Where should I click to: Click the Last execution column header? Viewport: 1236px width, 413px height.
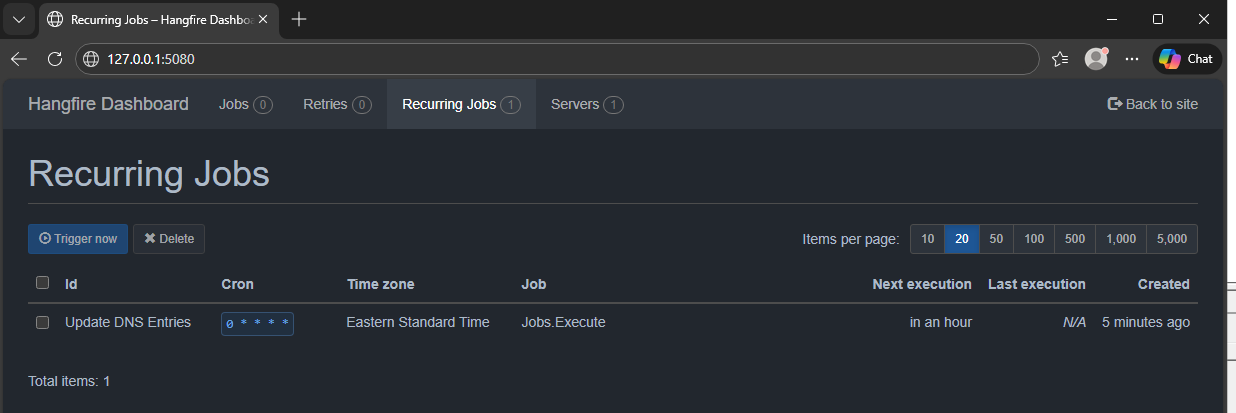pos(1037,284)
